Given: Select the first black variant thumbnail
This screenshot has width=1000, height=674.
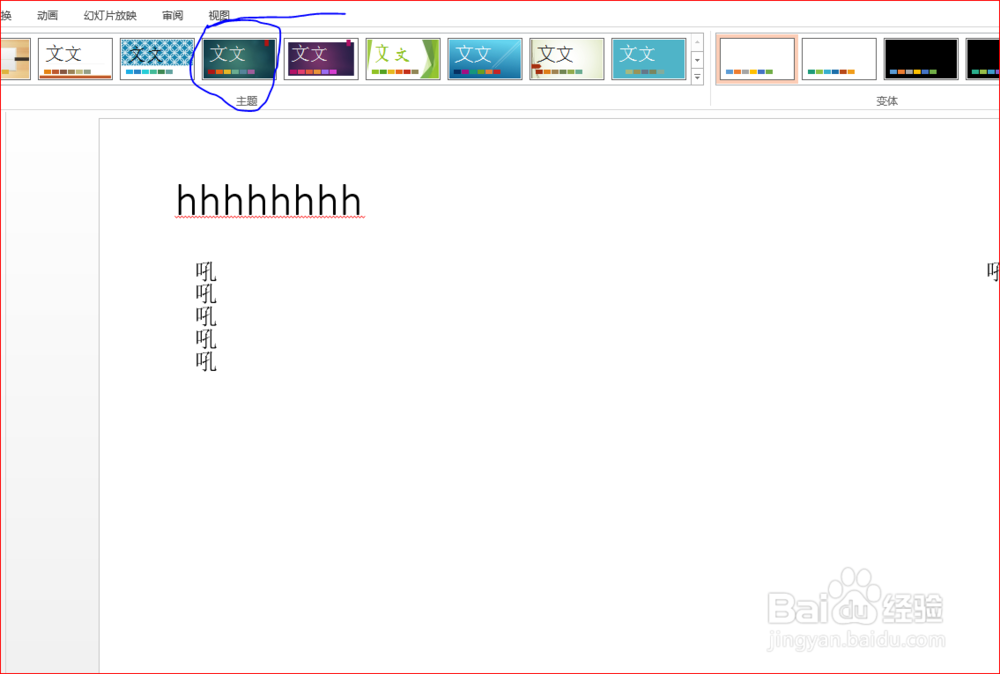Looking at the screenshot, I should pyautogui.click(x=921, y=59).
